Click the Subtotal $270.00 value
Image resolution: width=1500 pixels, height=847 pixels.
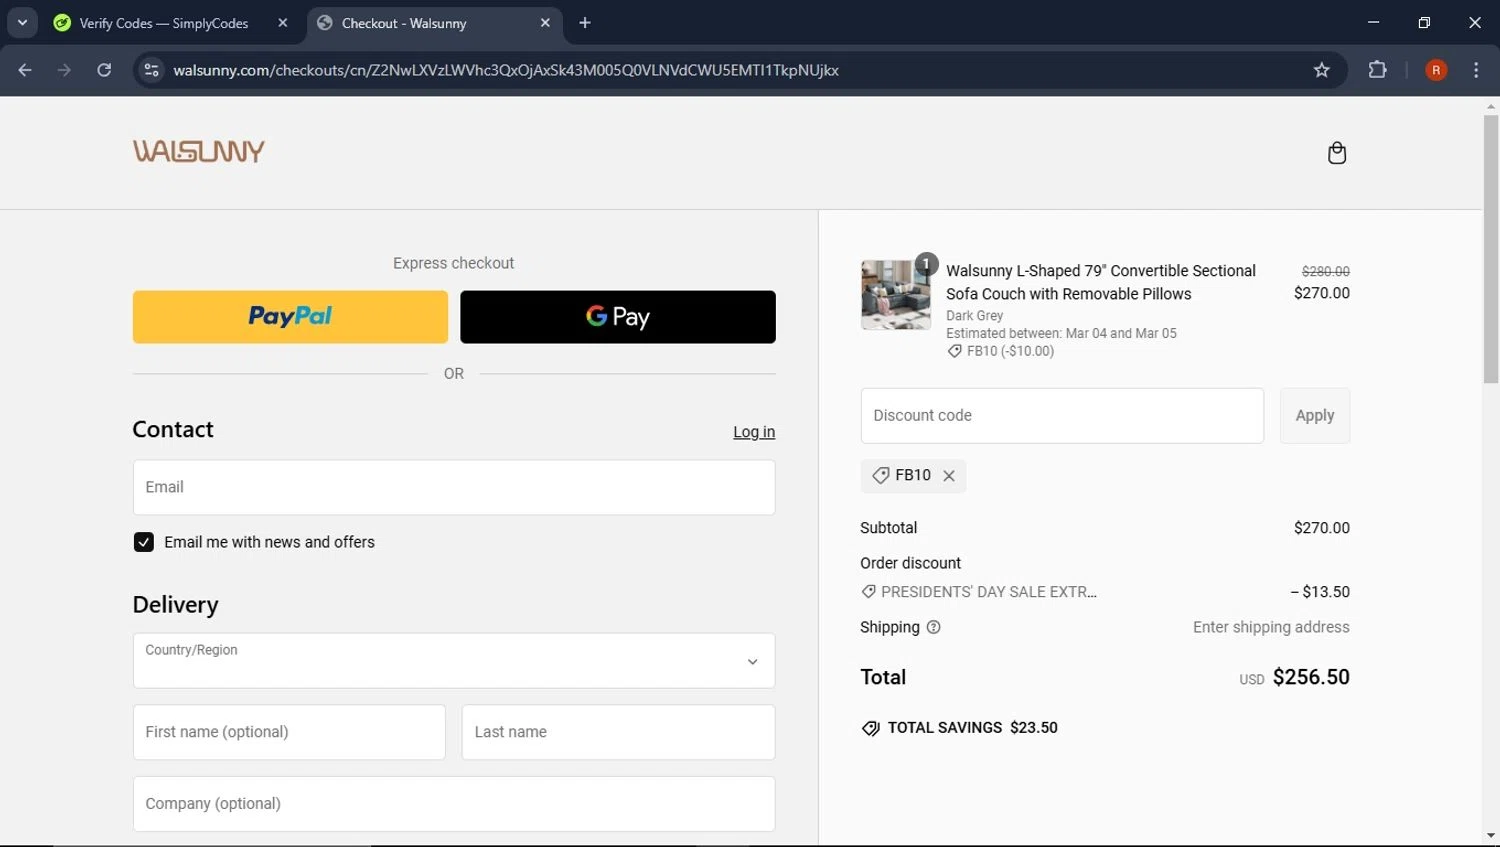click(x=1322, y=528)
